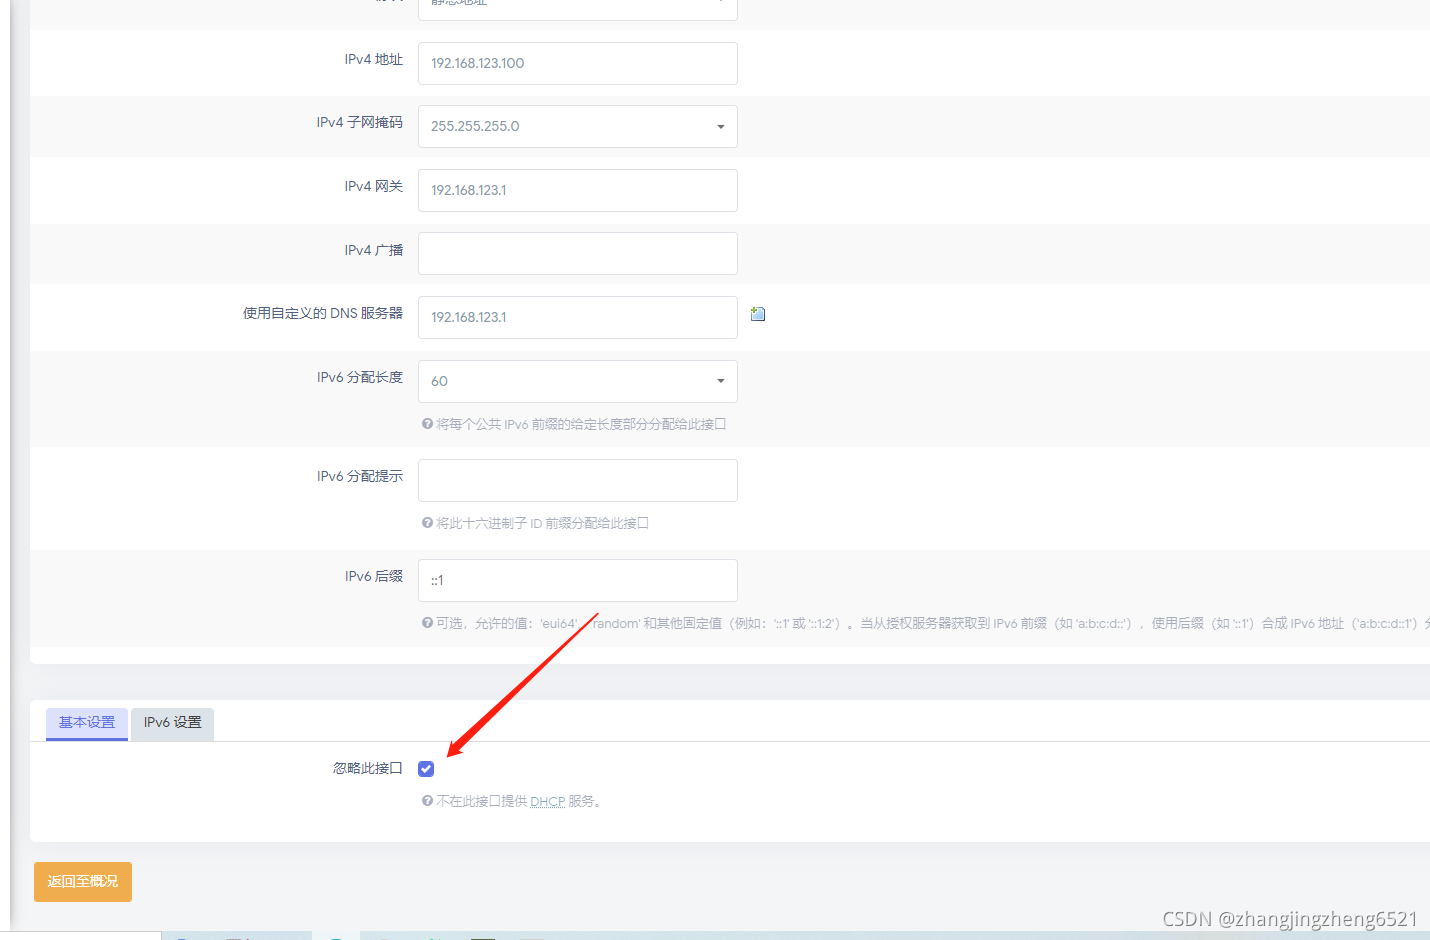Viewport: 1430px width, 940px height.
Task: Click the 使用自定义的 DNS 服务器 label
Action: pos(323,313)
